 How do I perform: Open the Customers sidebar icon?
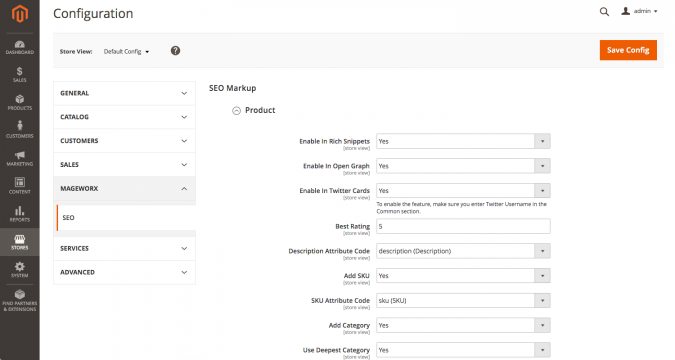pos(19,130)
